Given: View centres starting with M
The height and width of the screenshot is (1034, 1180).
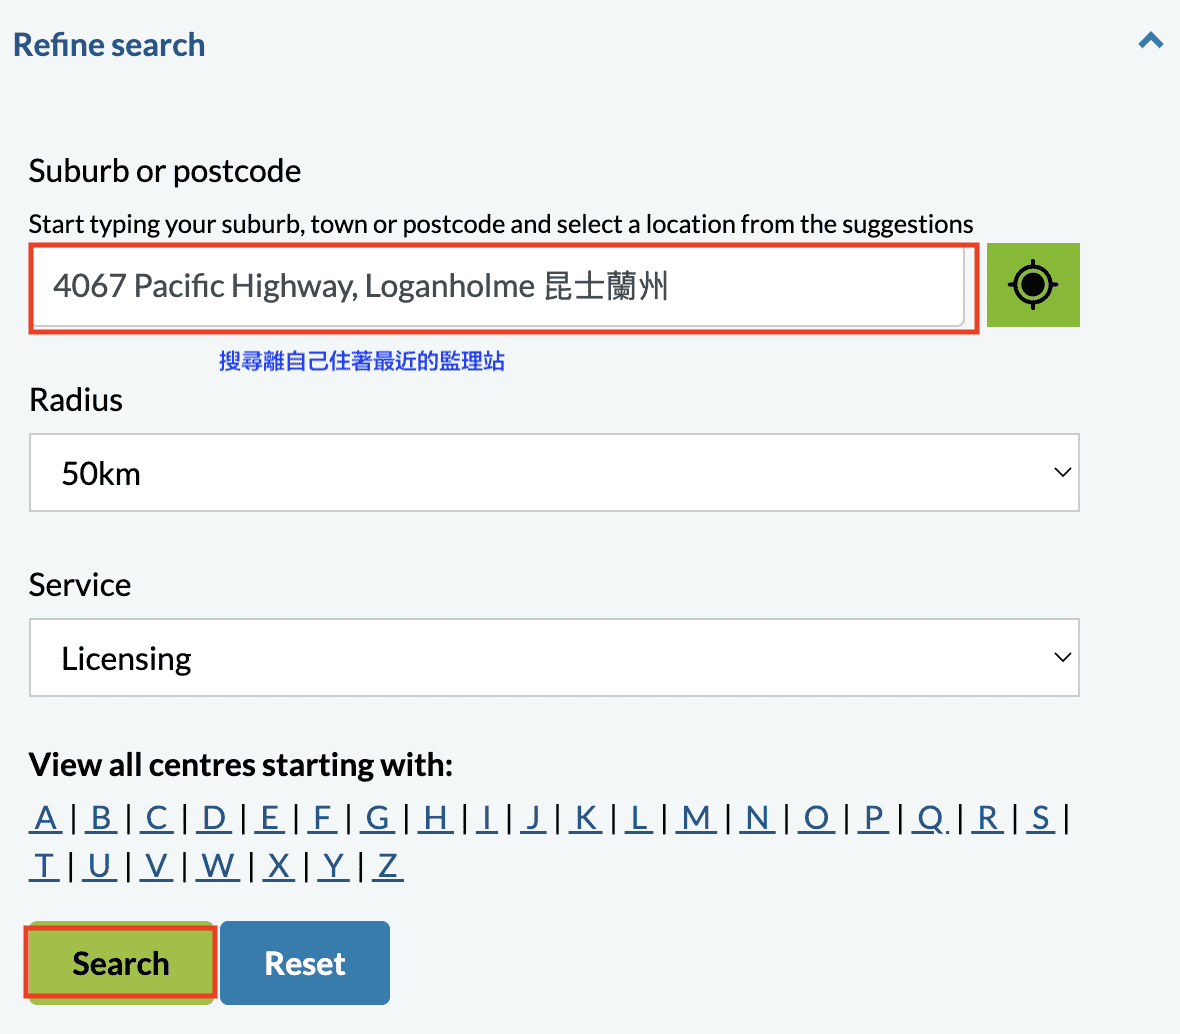Looking at the screenshot, I should pos(696,818).
